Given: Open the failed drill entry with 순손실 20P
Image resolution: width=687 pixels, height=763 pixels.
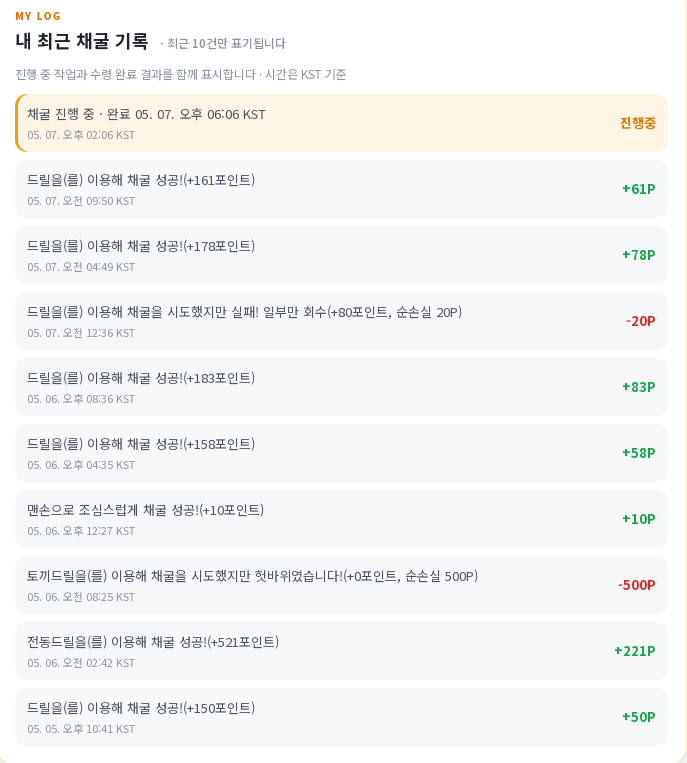Looking at the screenshot, I should click(341, 321).
